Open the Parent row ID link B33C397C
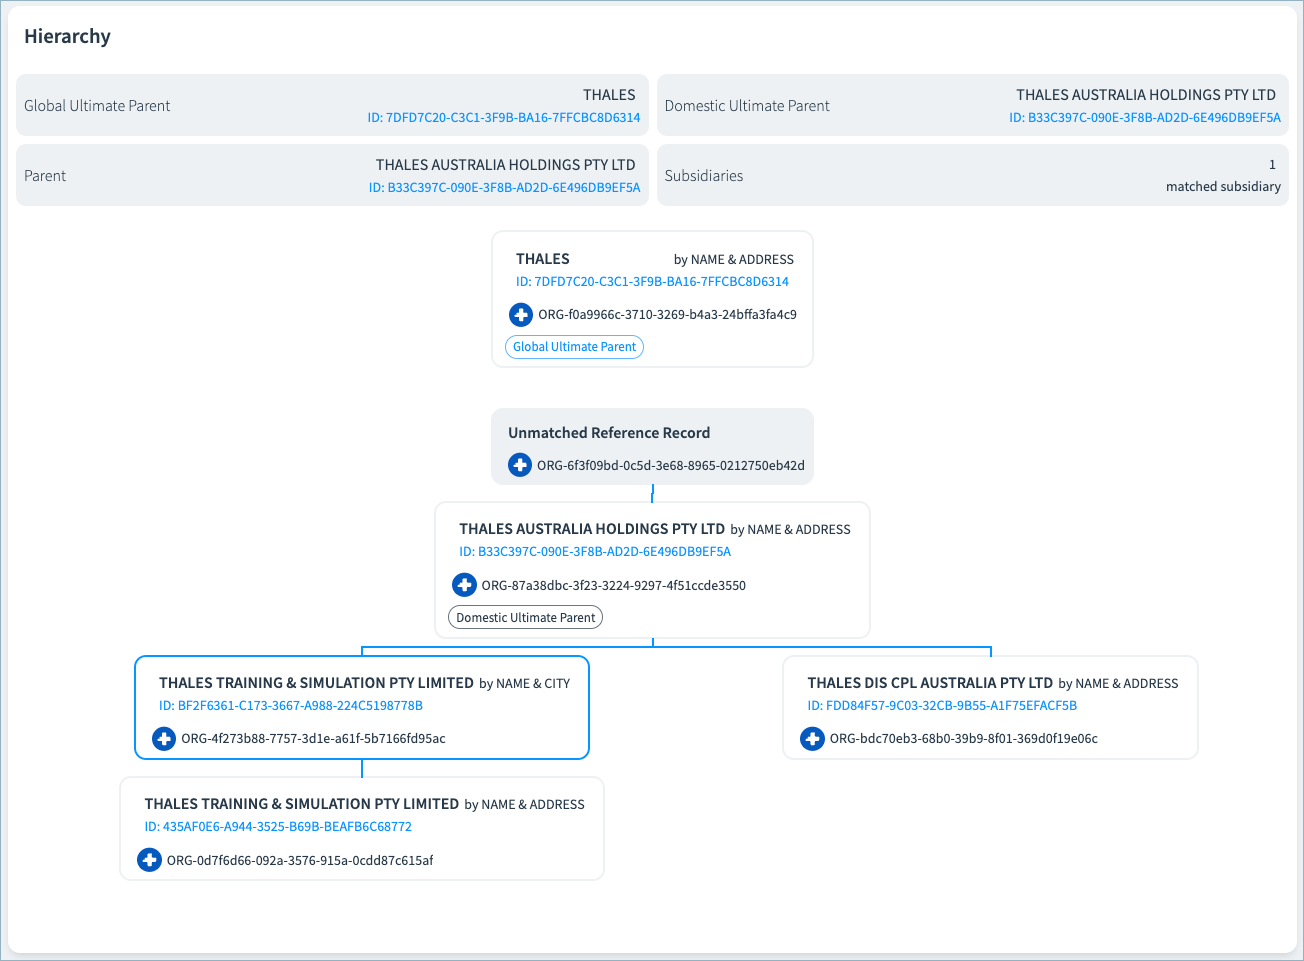This screenshot has width=1304, height=961. point(505,187)
